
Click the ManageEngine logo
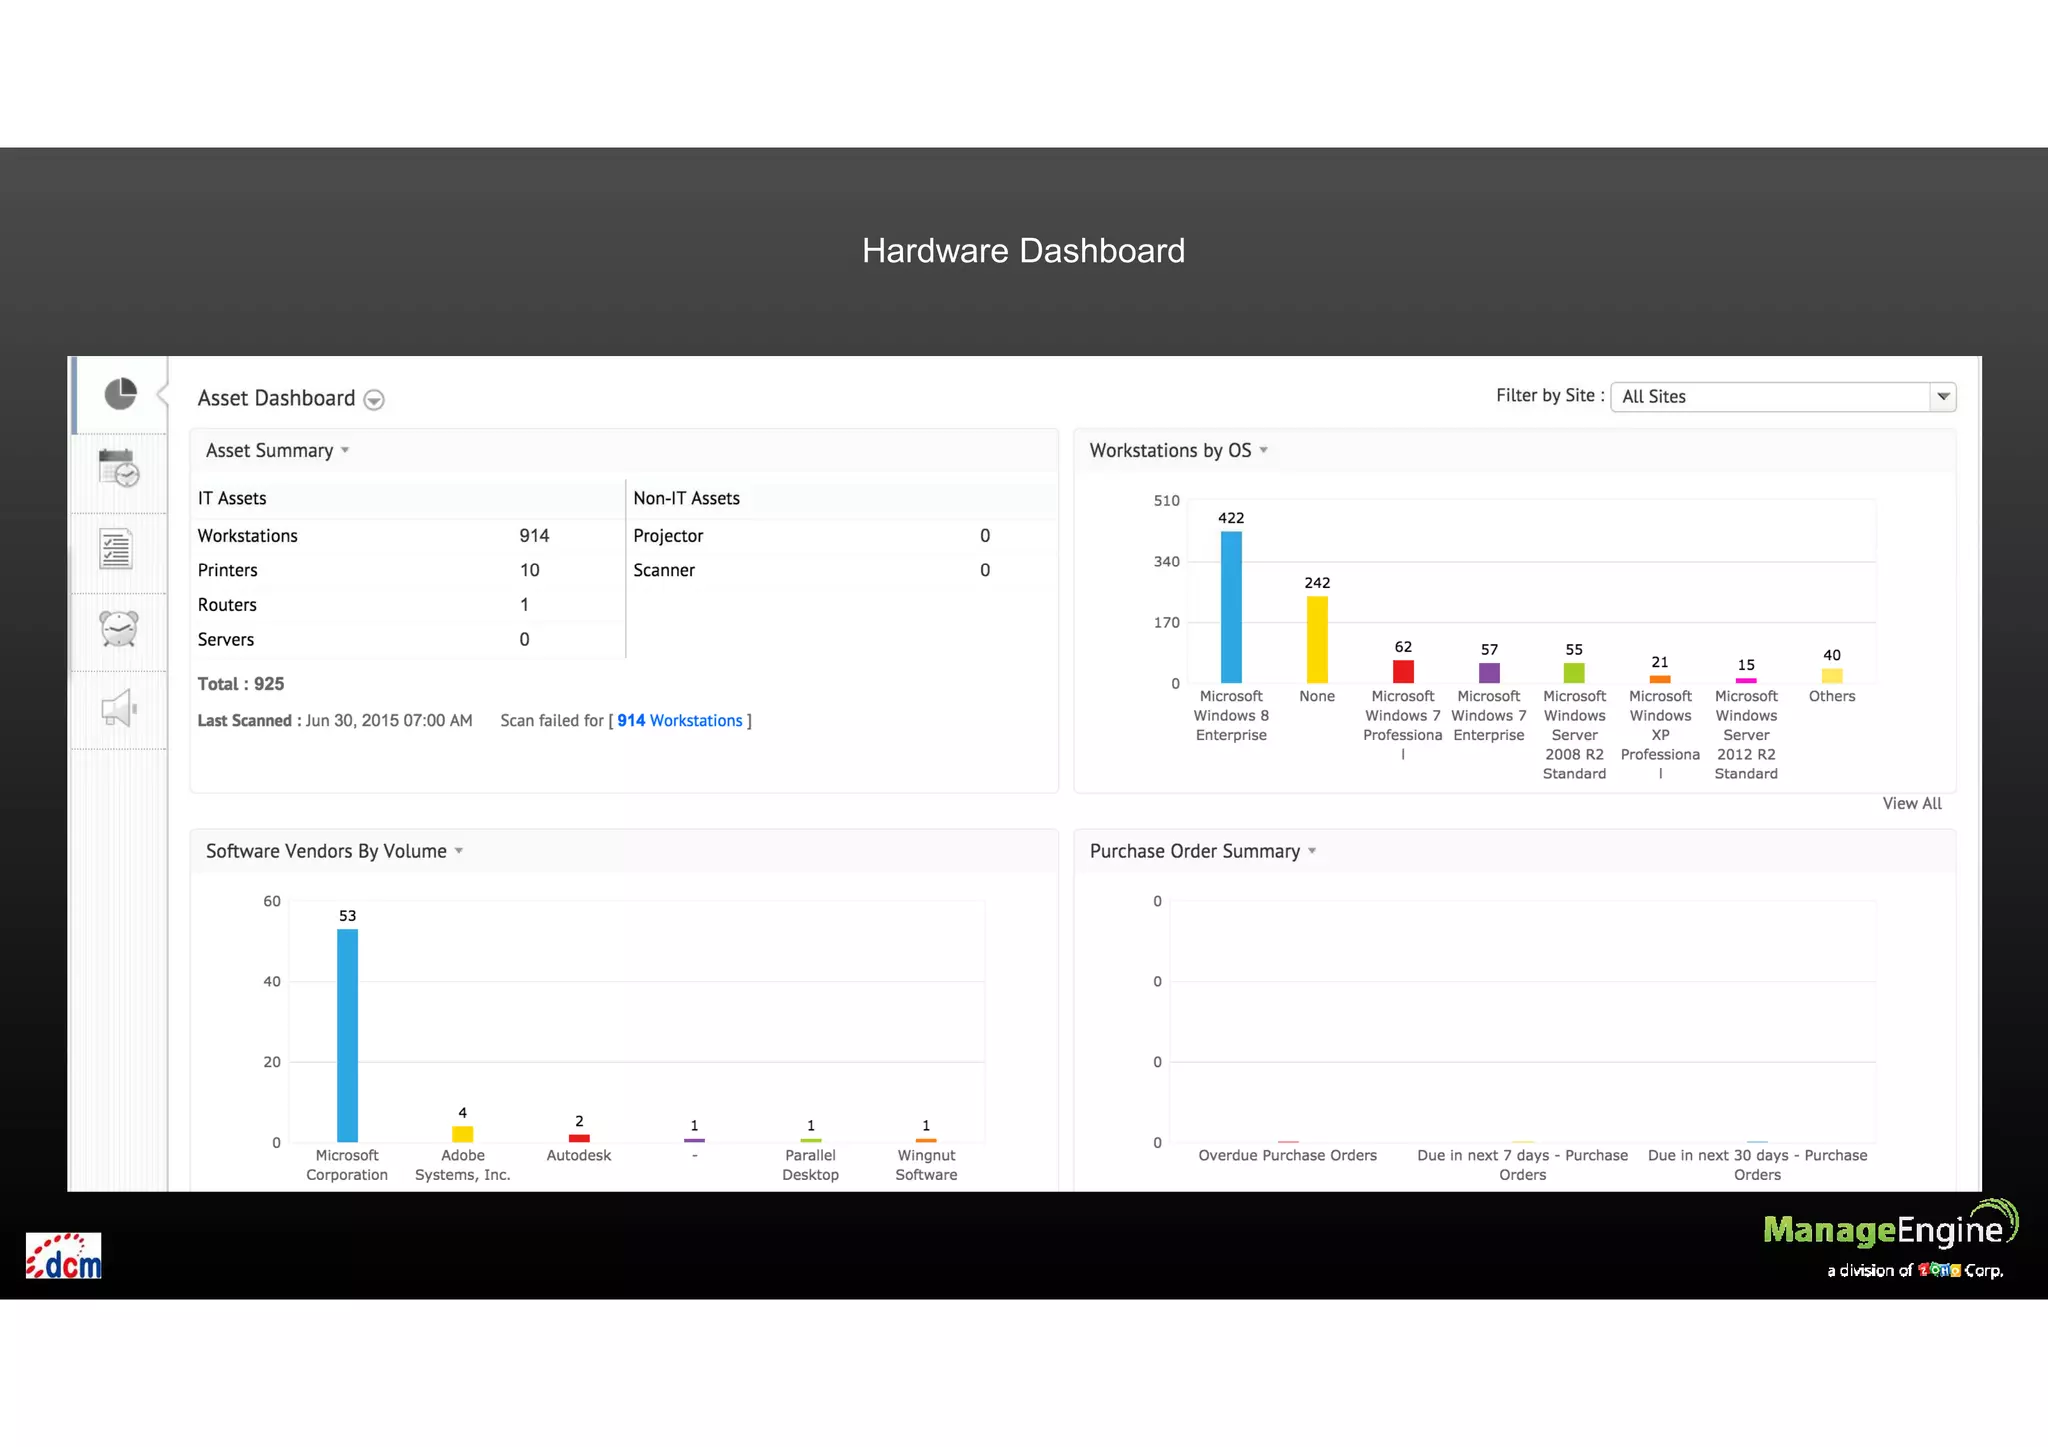(x=1890, y=1238)
